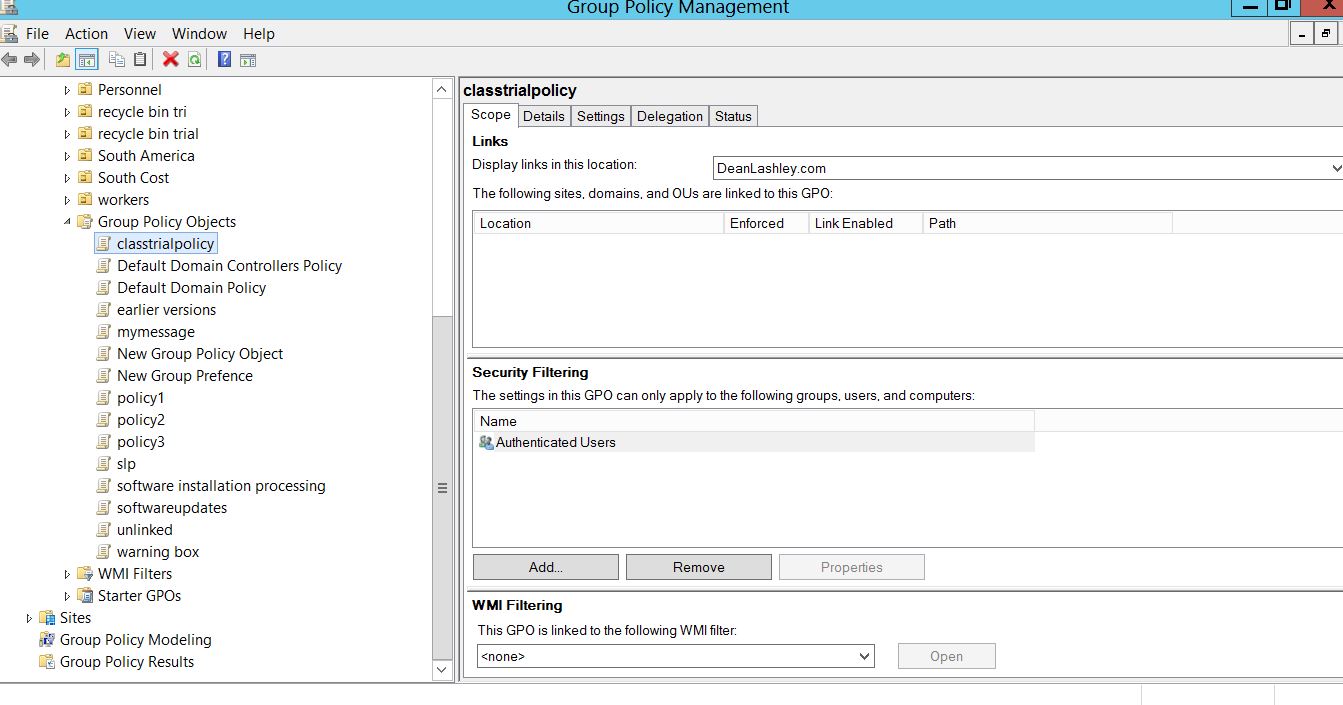Image resolution: width=1343 pixels, height=705 pixels.
Task: Click the Authenticated Users group icon
Action: 486,442
